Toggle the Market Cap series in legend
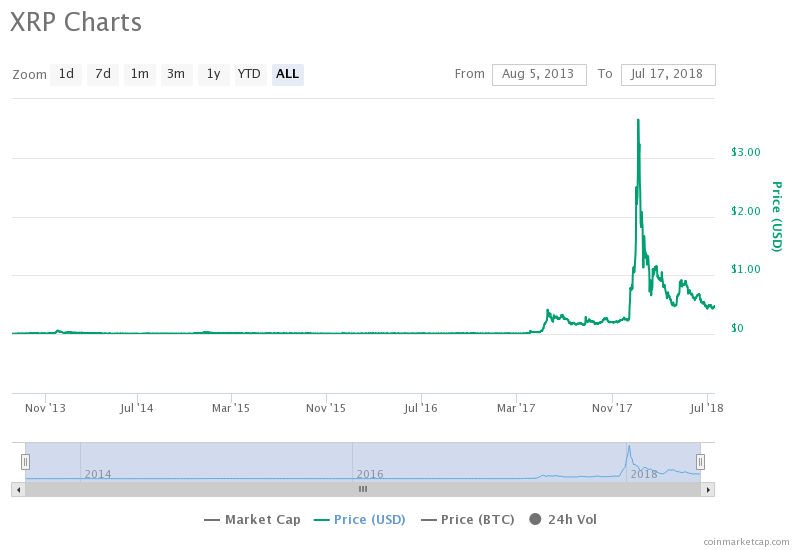 (252, 520)
